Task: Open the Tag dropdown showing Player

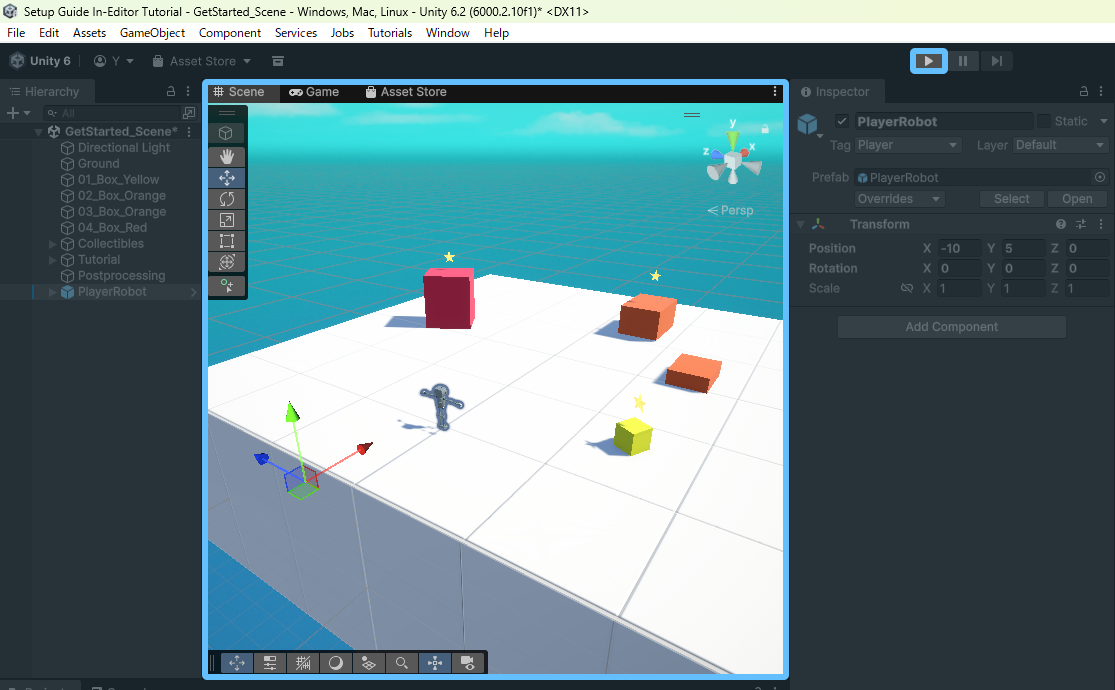Action: tap(907, 145)
